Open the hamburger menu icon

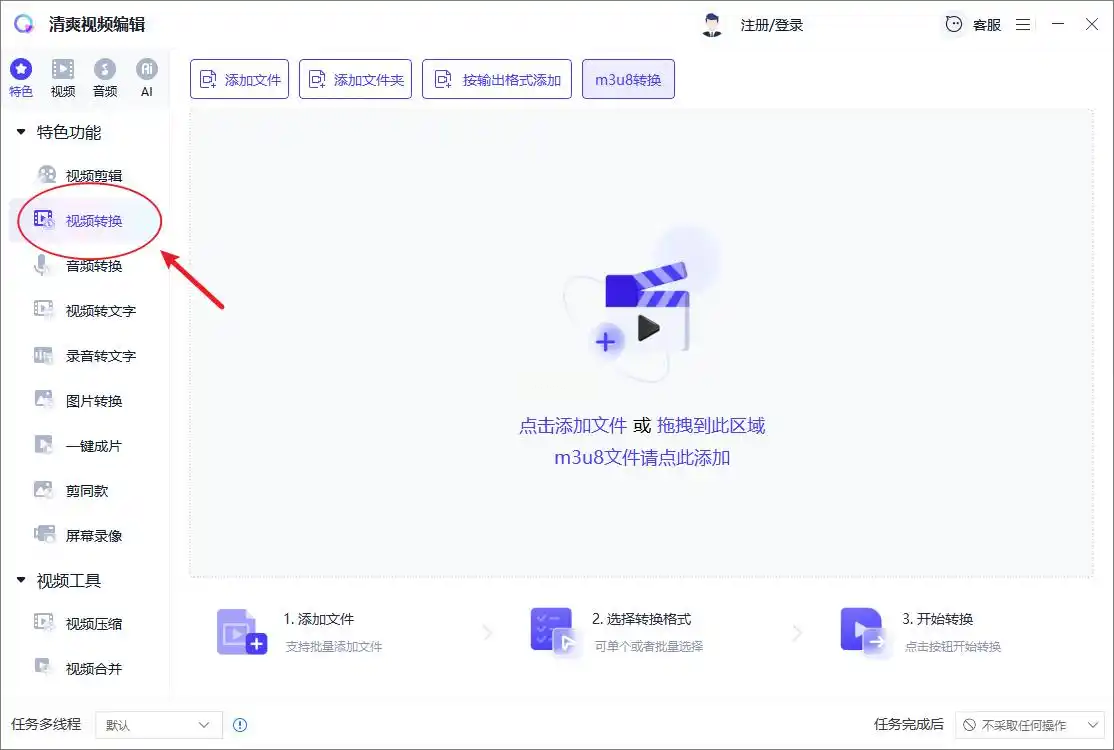pos(1023,25)
